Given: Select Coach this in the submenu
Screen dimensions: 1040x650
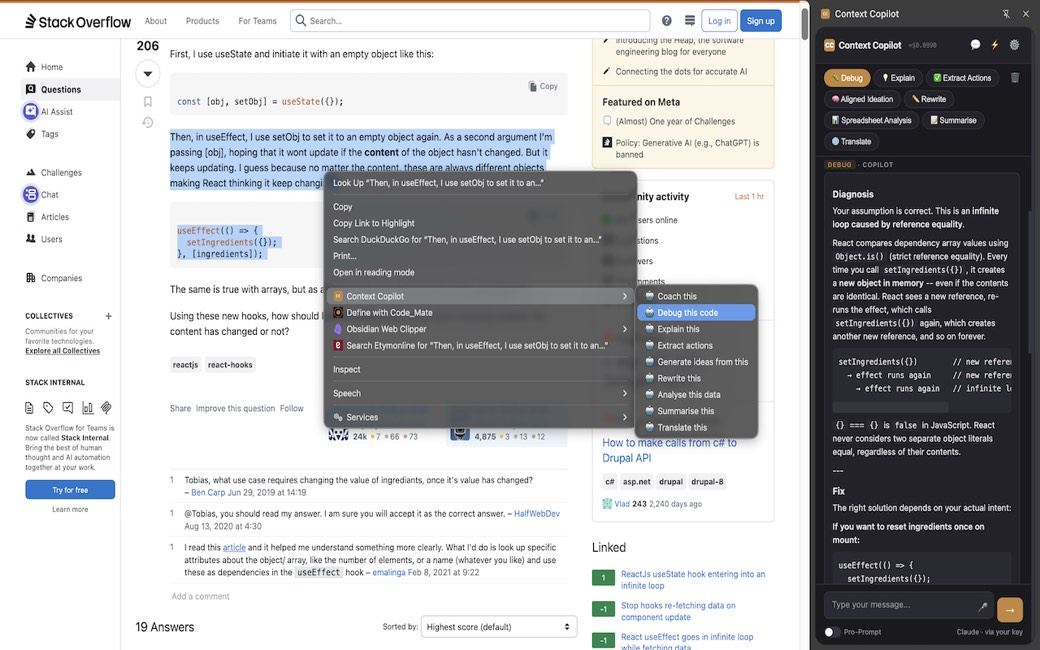Looking at the screenshot, I should tap(696, 296).
